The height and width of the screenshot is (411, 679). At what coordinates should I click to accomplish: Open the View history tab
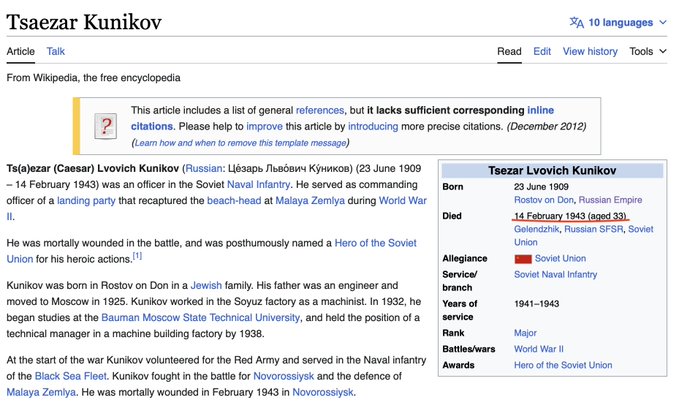590,51
